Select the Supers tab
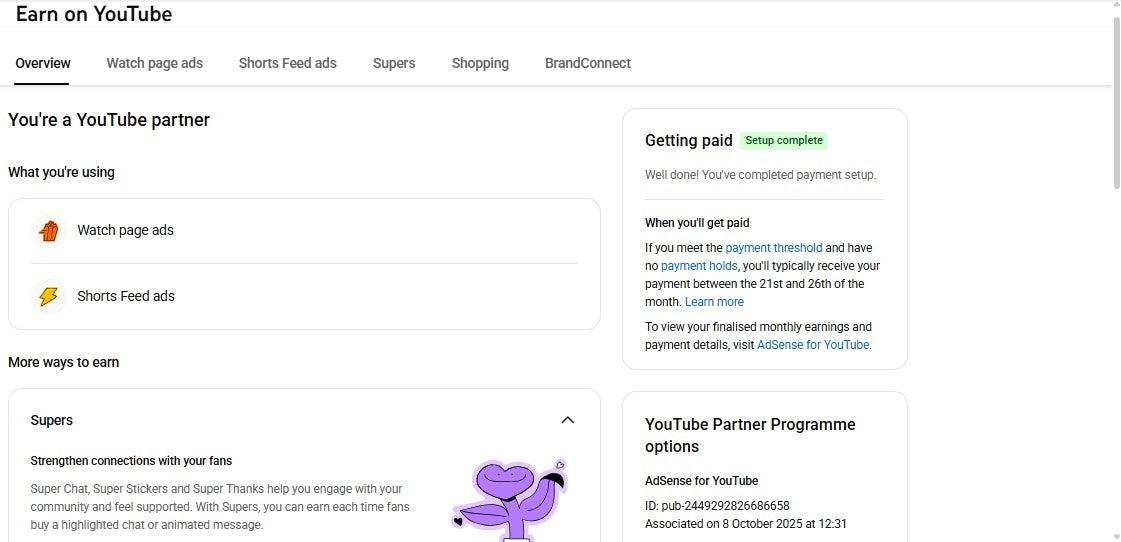The height and width of the screenshot is (542, 1121). [x=394, y=63]
